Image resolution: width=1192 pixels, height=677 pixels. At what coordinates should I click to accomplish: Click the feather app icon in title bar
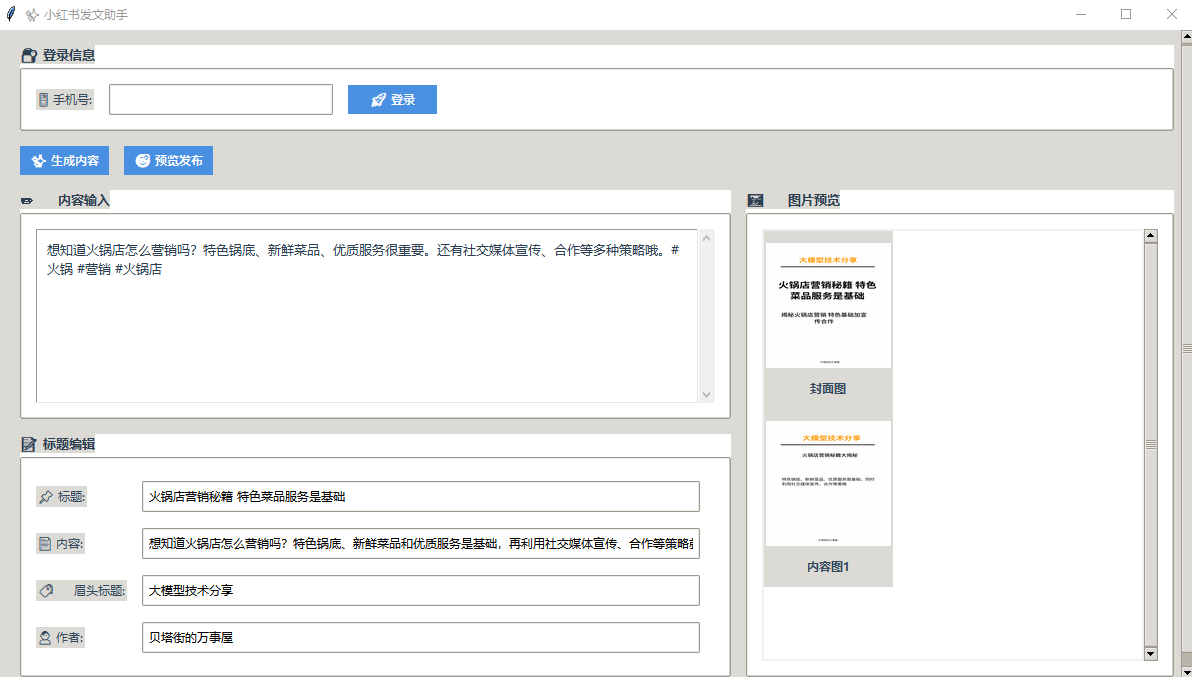[x=12, y=14]
